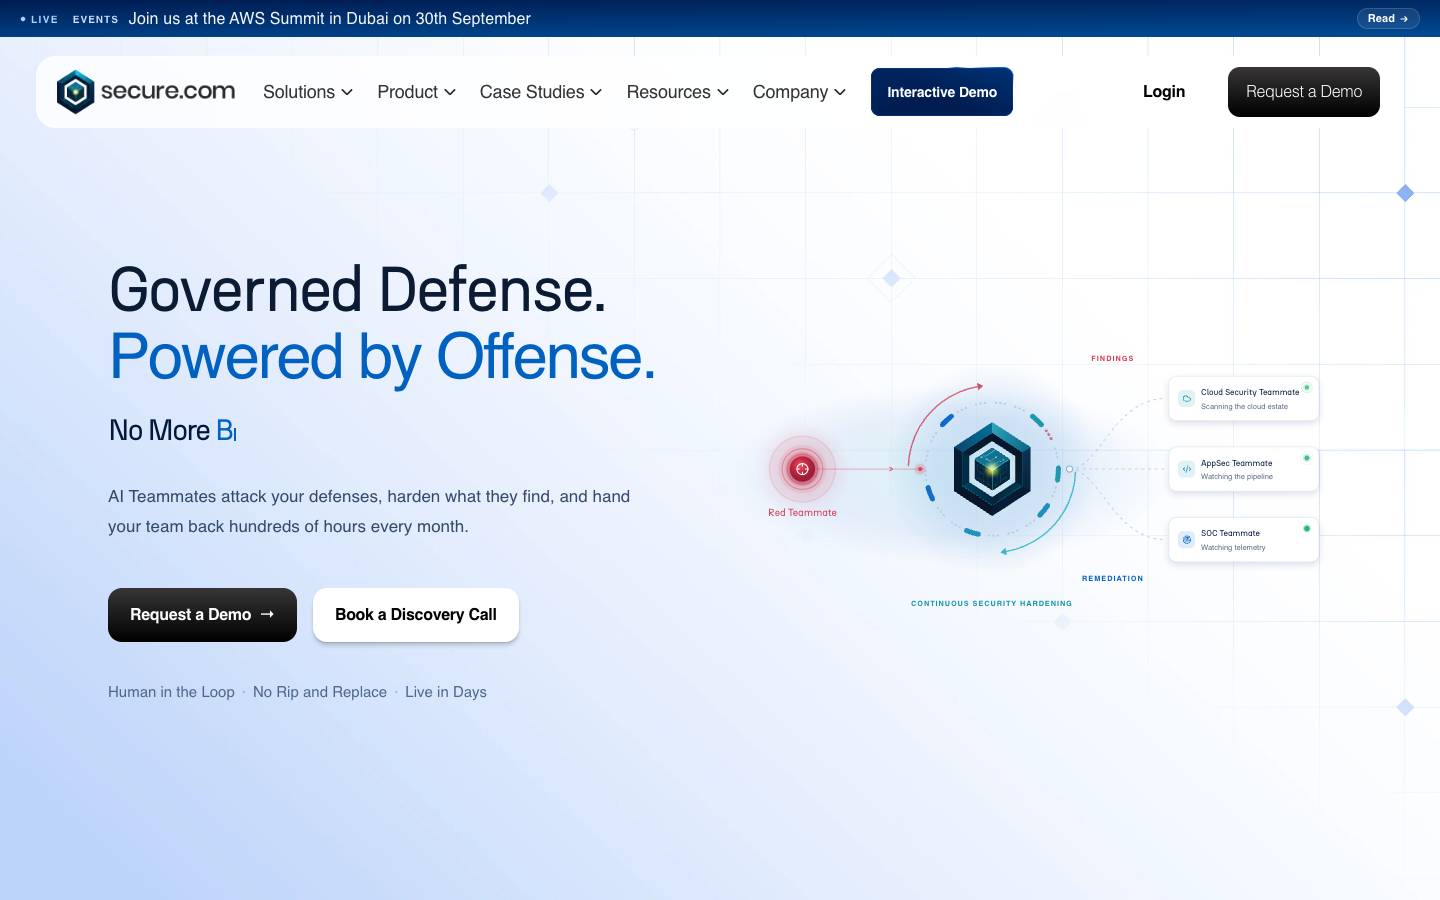Expand the Product dropdown menu
Viewport: 1440px width, 900px height.
click(416, 92)
